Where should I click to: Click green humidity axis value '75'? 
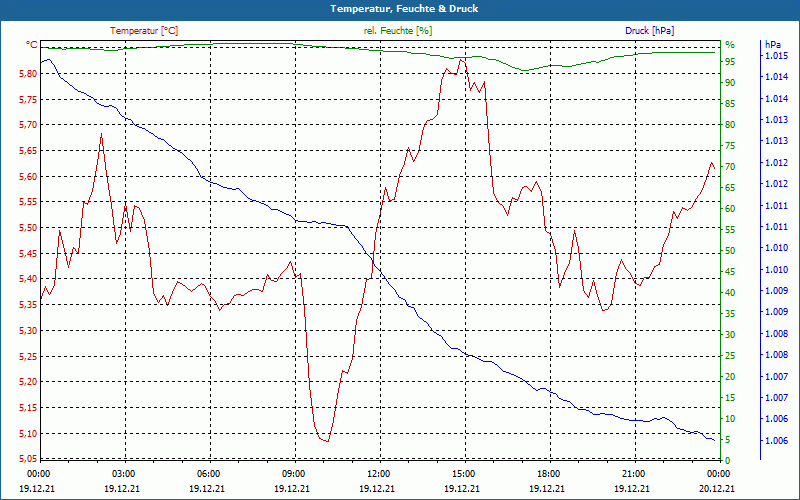(x=730, y=146)
